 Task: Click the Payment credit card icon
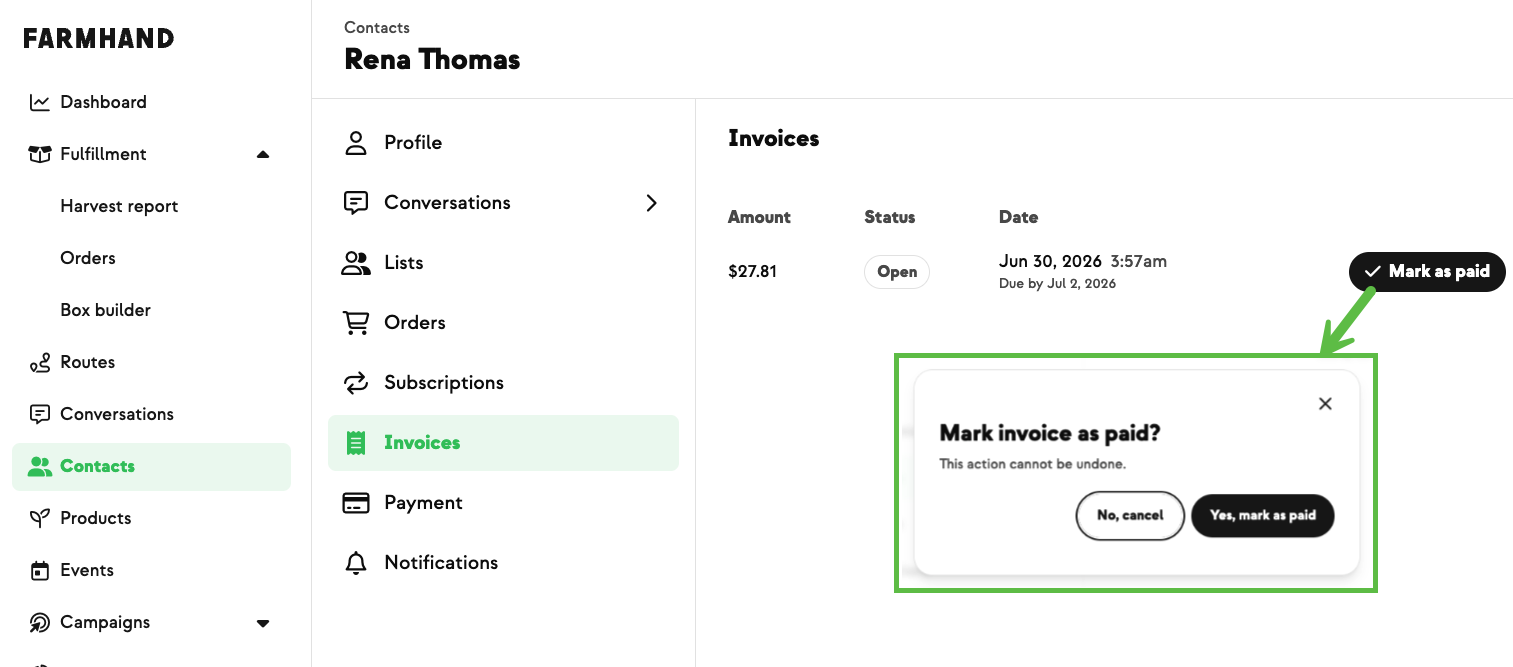point(356,503)
